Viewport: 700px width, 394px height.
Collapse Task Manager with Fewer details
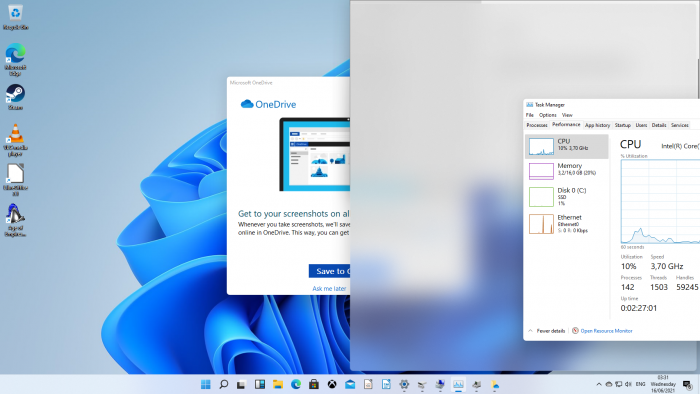[x=546, y=331]
